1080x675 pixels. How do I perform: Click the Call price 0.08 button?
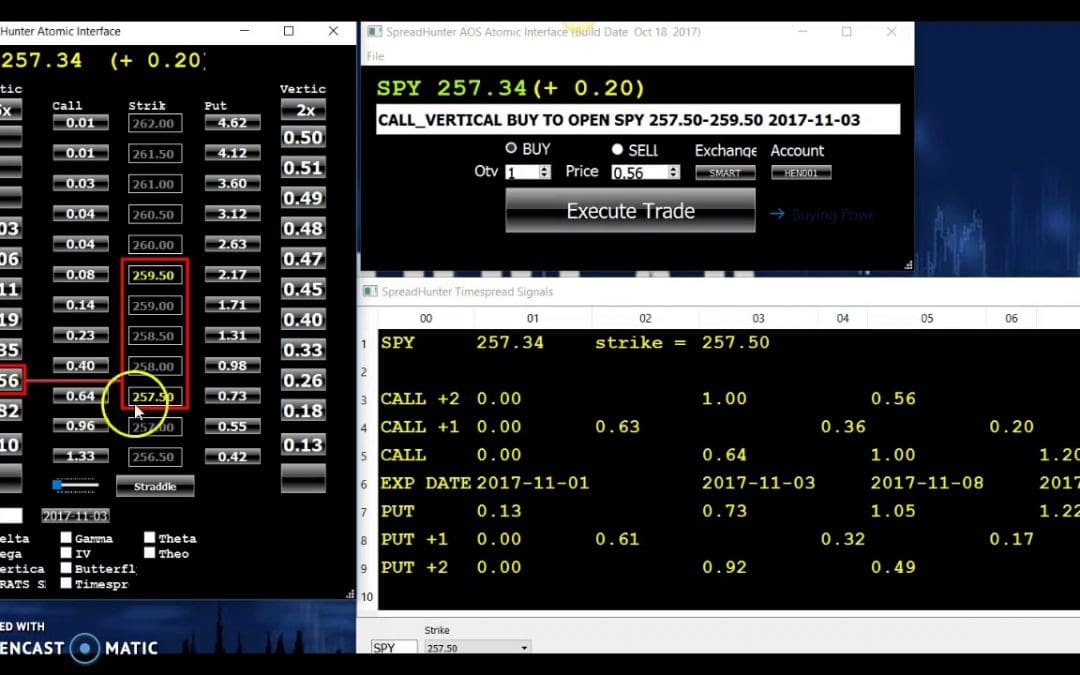tap(81, 274)
